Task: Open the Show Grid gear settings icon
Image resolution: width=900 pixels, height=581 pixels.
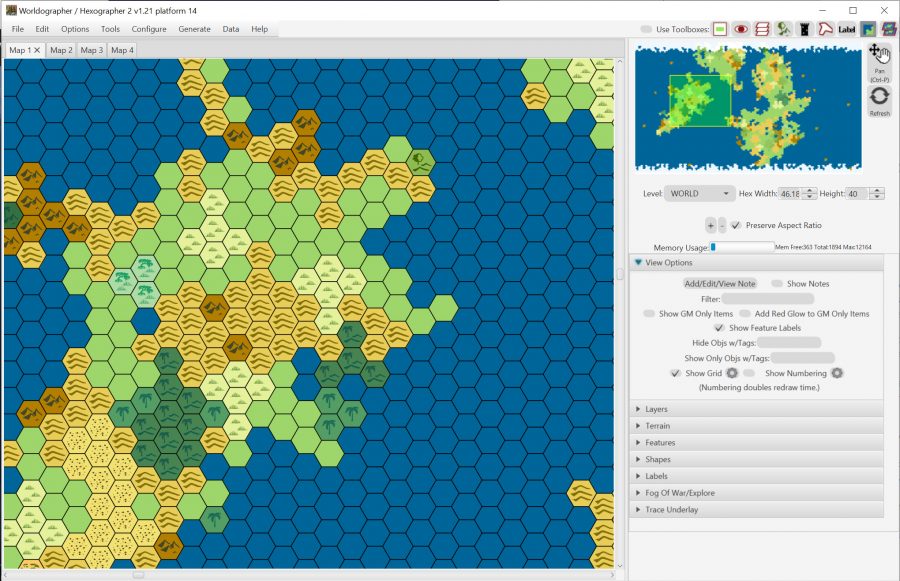Action: pos(732,373)
